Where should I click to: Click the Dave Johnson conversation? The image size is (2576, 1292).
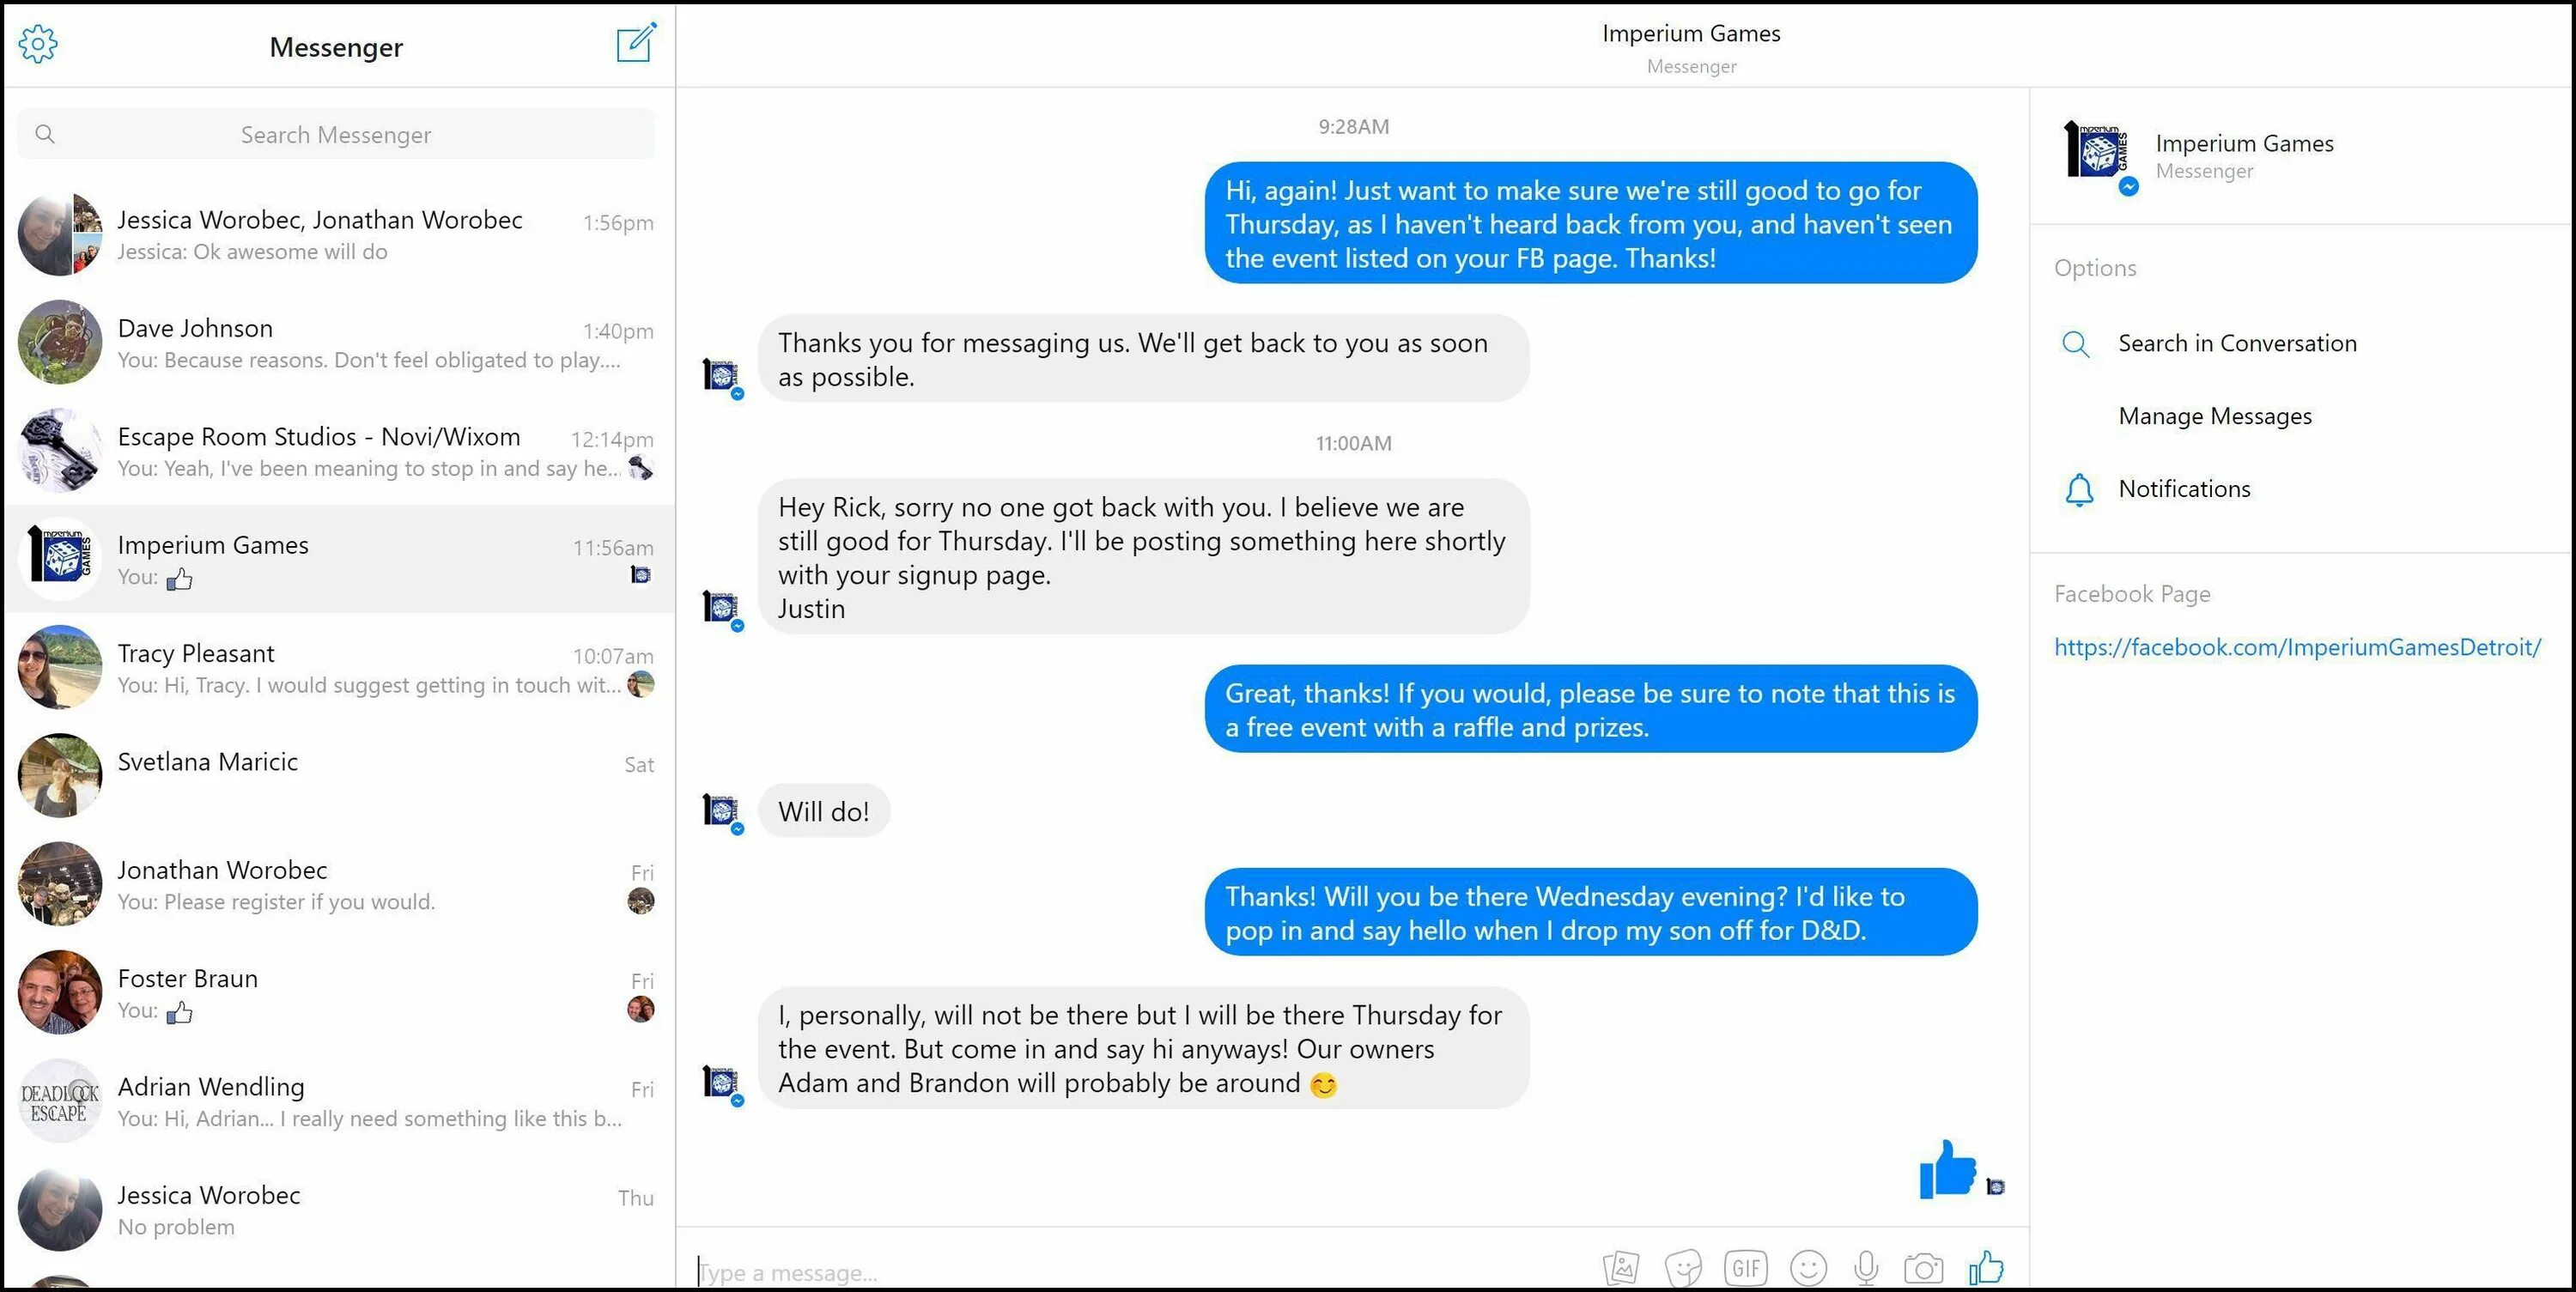pos(337,341)
